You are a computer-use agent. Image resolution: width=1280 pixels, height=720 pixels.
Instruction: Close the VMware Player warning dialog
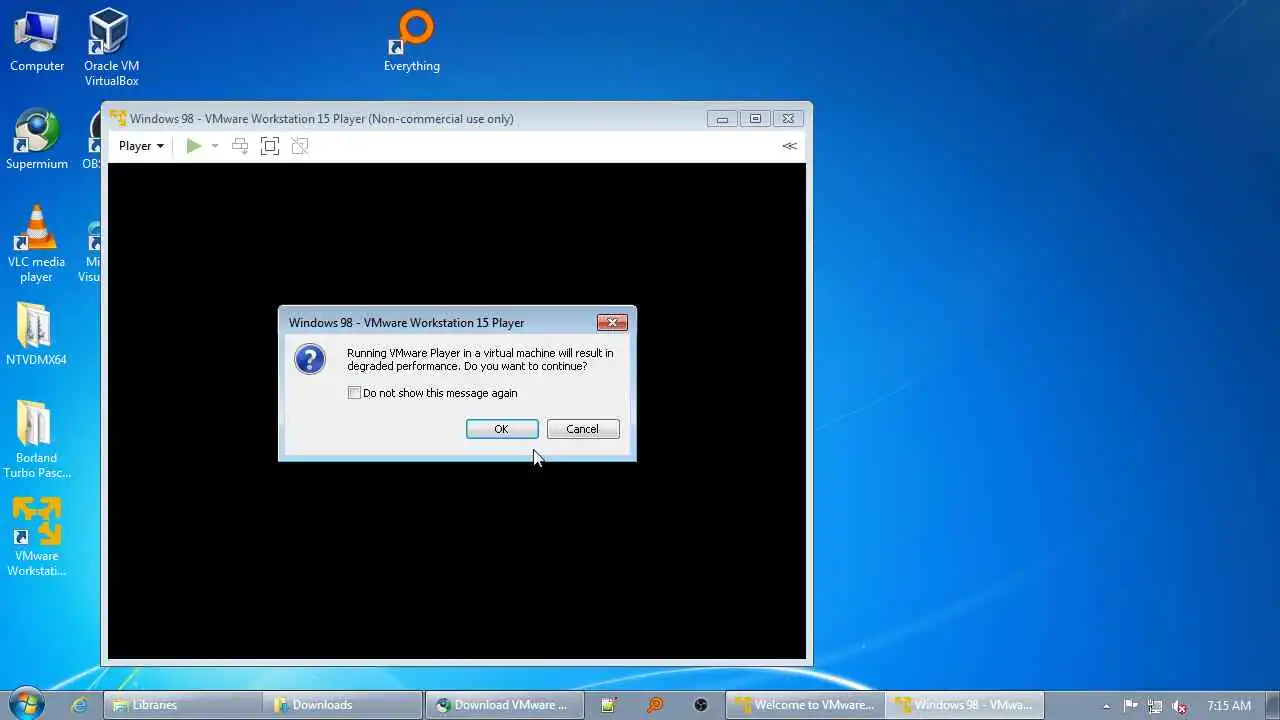point(612,322)
